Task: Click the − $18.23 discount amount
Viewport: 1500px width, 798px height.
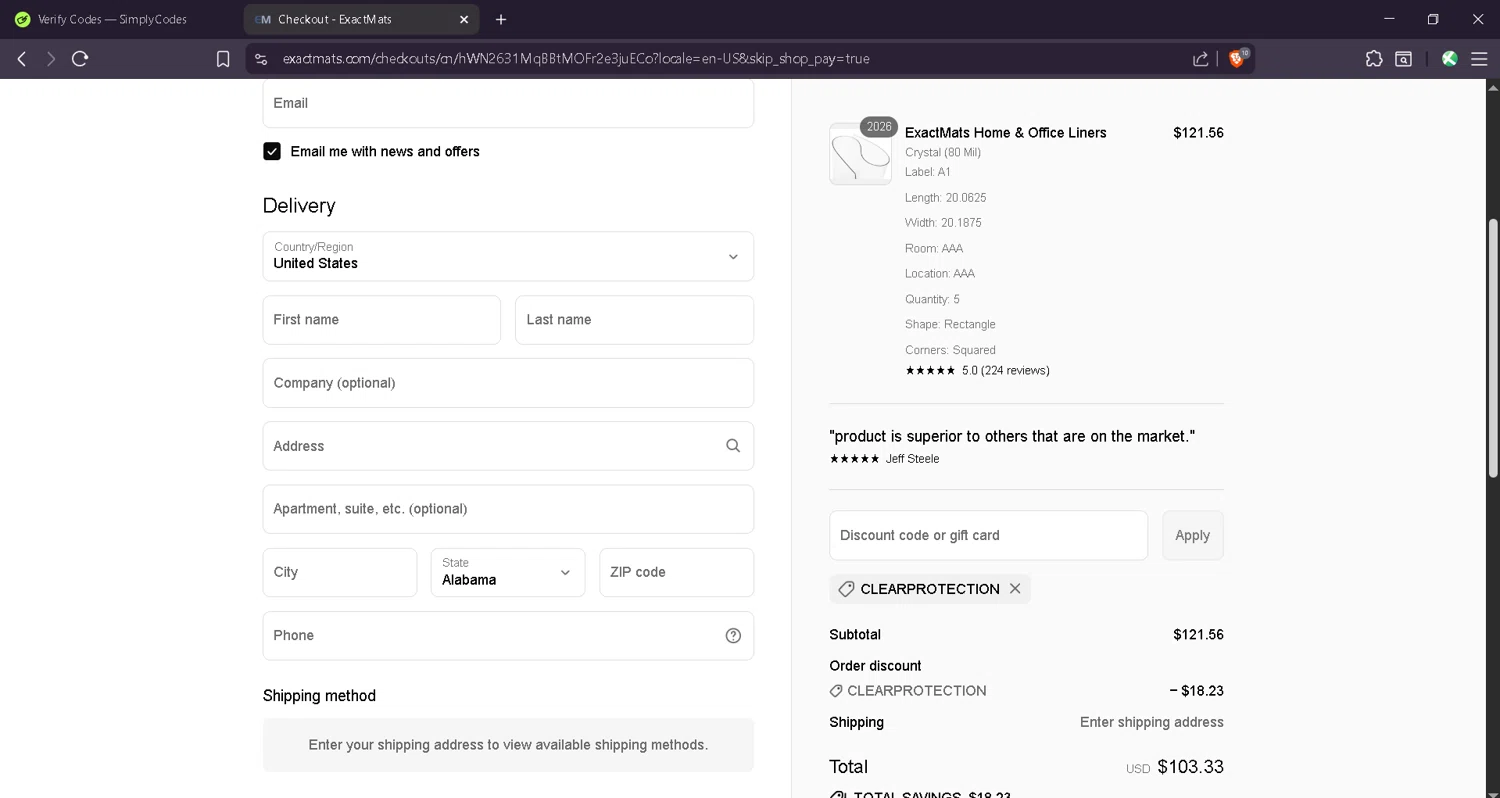Action: coord(1196,691)
